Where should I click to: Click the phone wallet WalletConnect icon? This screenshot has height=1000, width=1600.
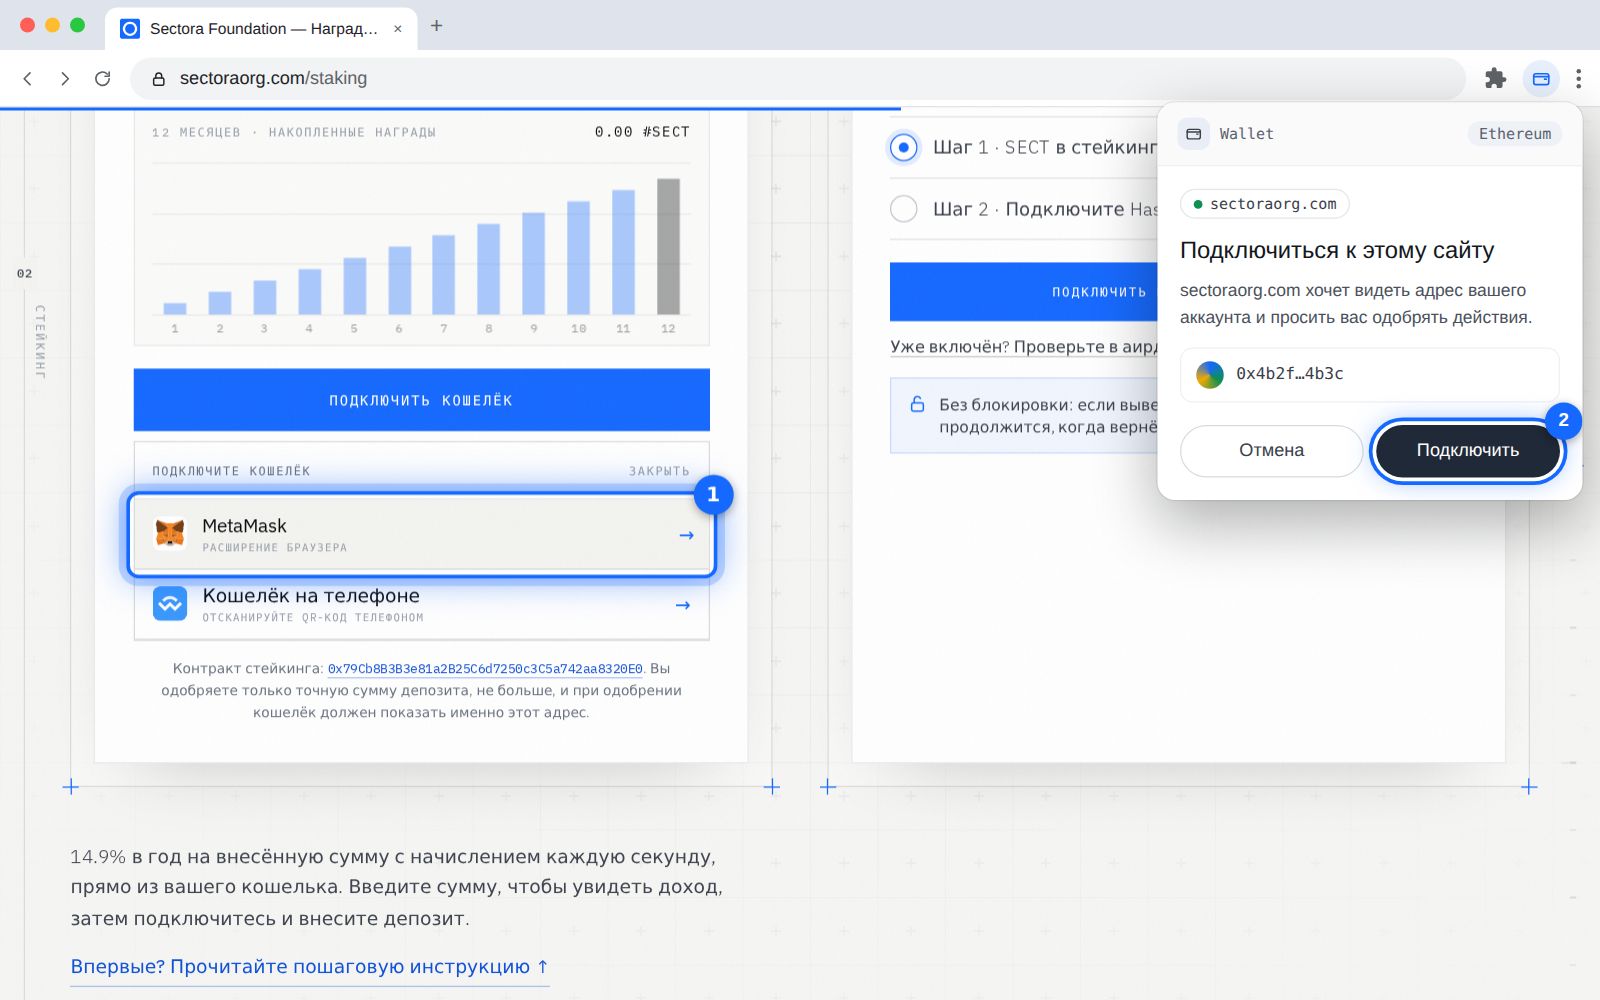[x=170, y=603]
